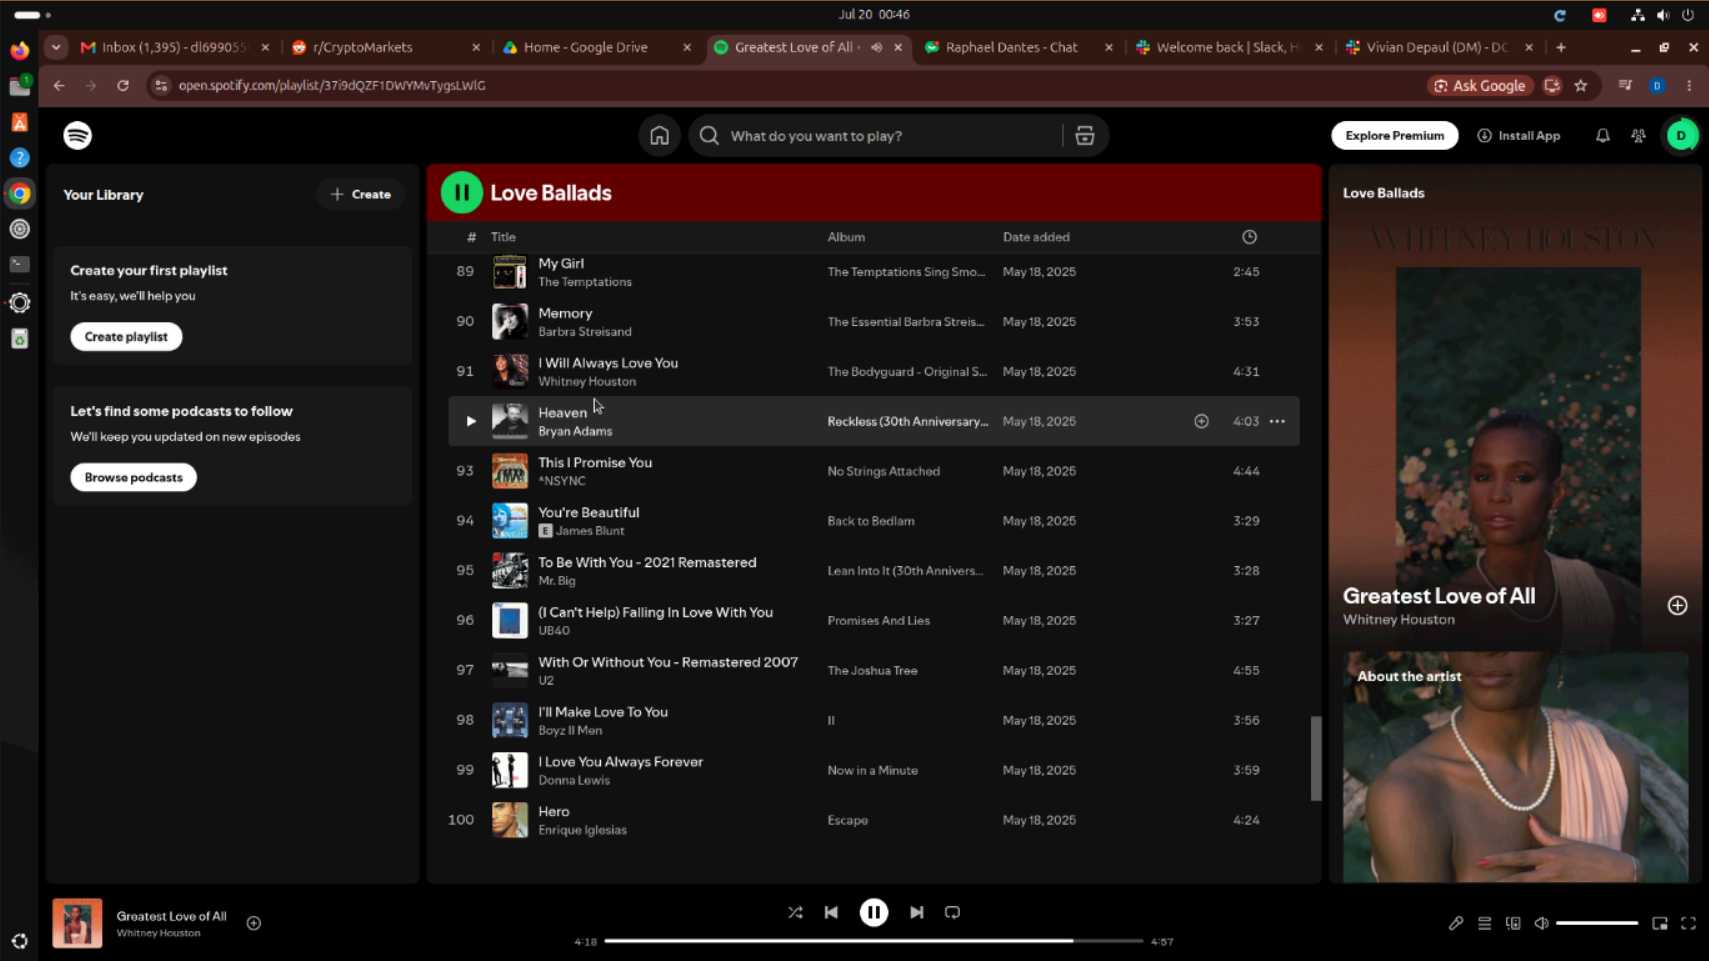The image size is (1709, 961).
Task: Open the Chrome tab search dropdown
Action: point(56,47)
